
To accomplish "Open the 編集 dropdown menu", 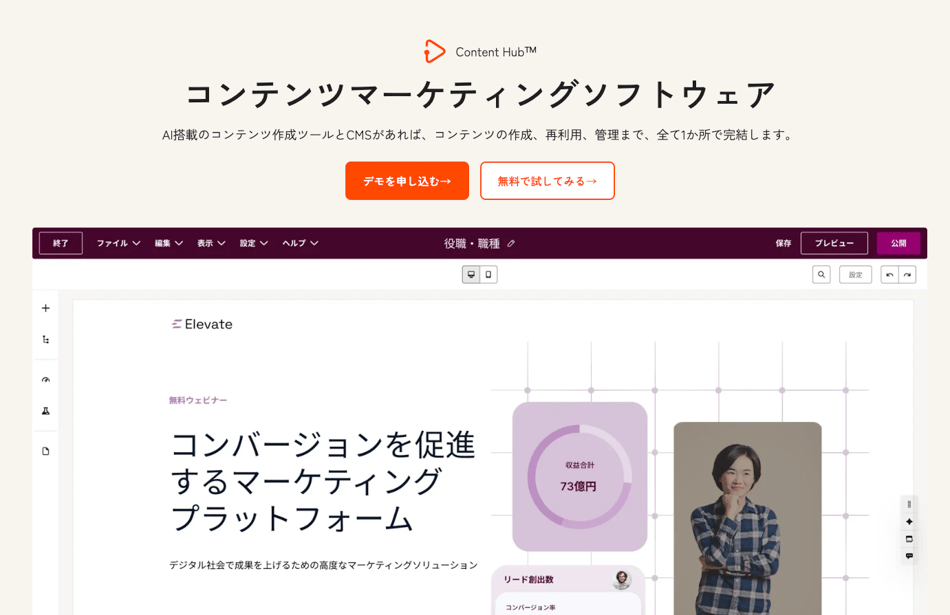I will [168, 243].
